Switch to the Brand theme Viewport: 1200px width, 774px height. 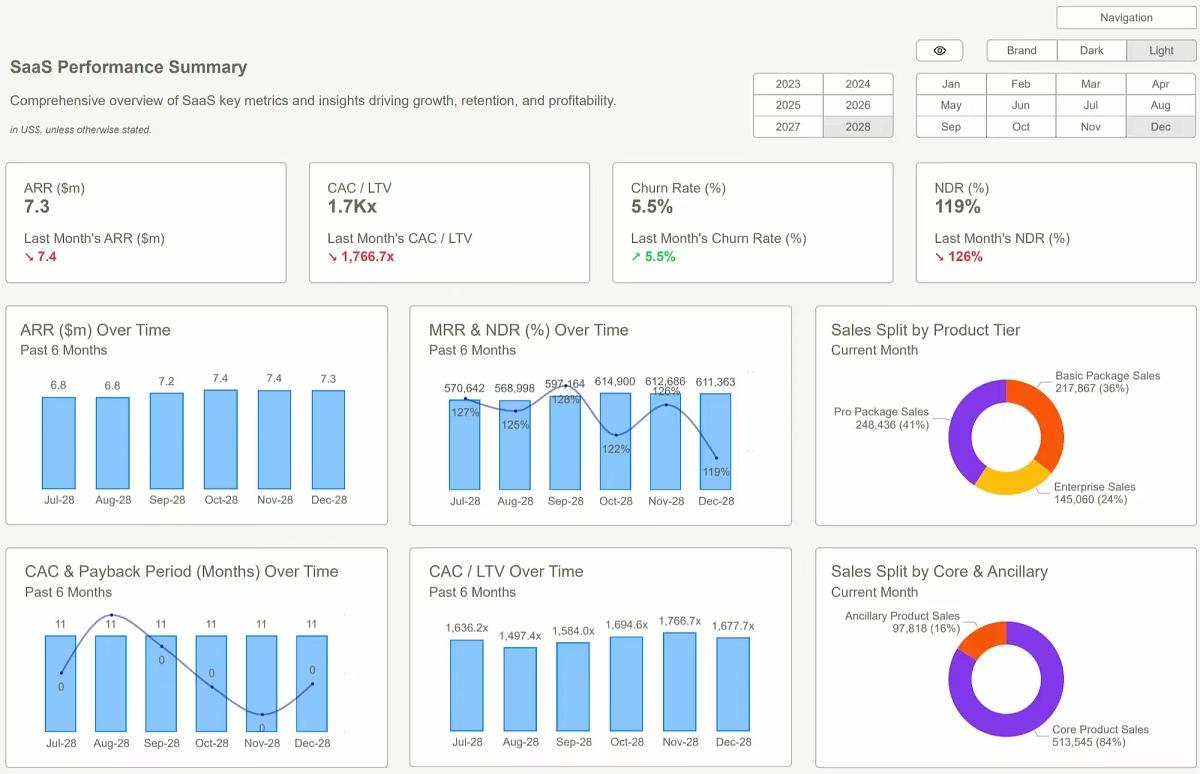(x=1021, y=50)
